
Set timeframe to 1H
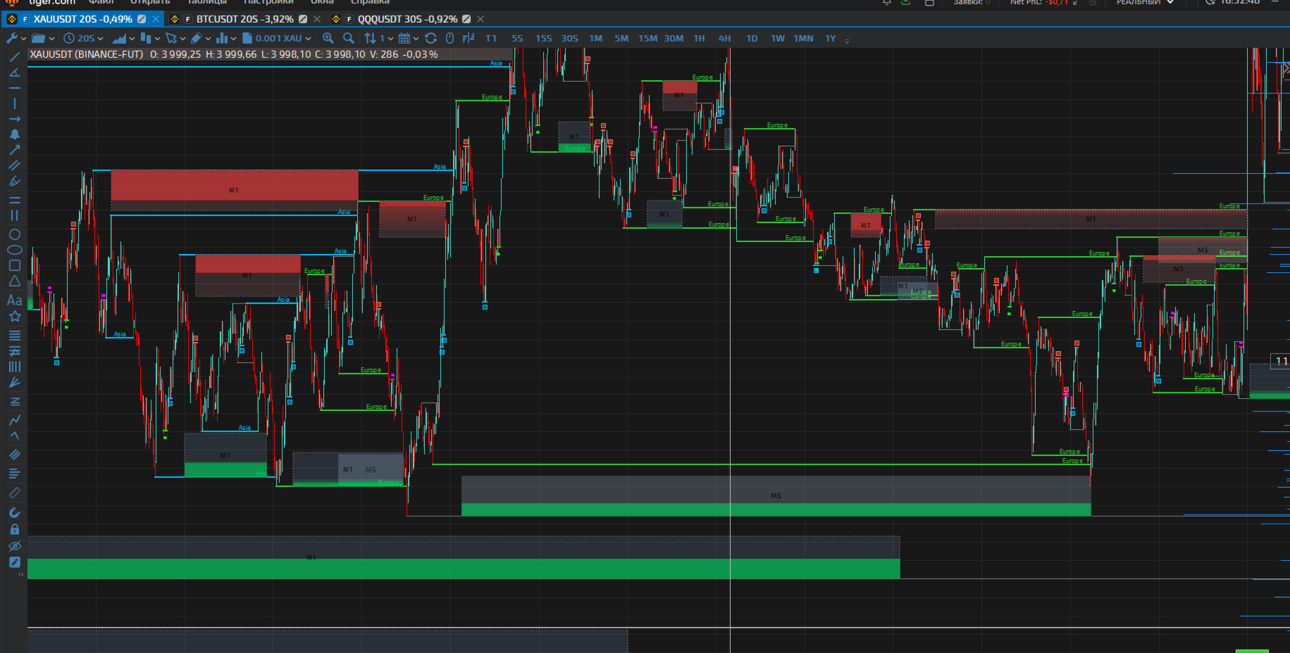[699, 38]
